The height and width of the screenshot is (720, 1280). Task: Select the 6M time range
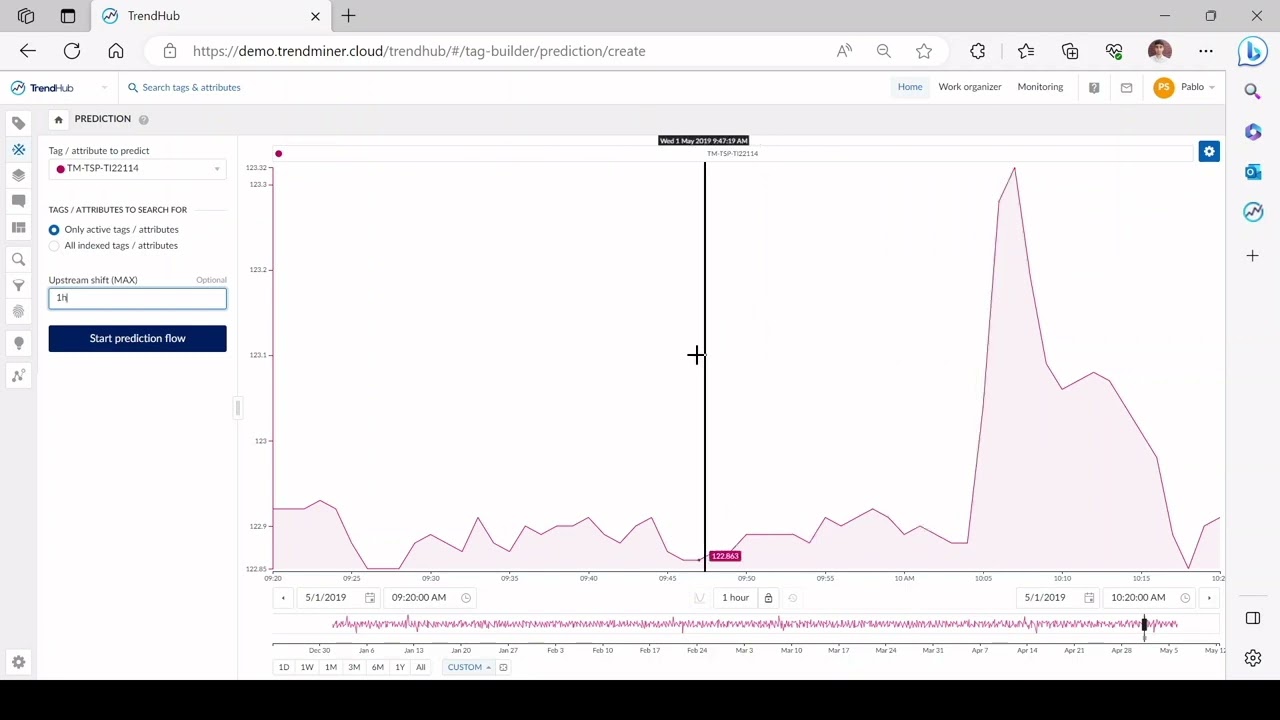point(377,667)
